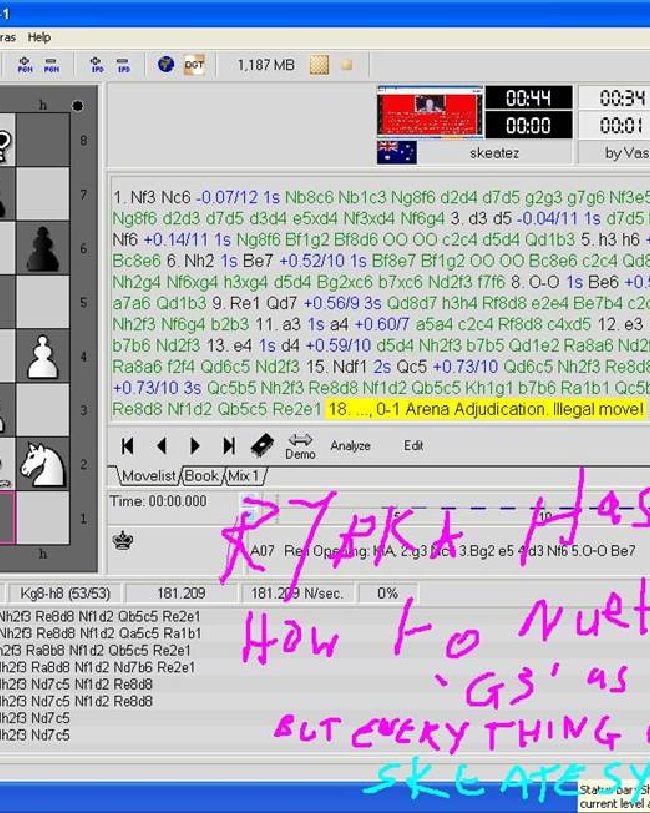Click the empty h1 square

click(43, 517)
